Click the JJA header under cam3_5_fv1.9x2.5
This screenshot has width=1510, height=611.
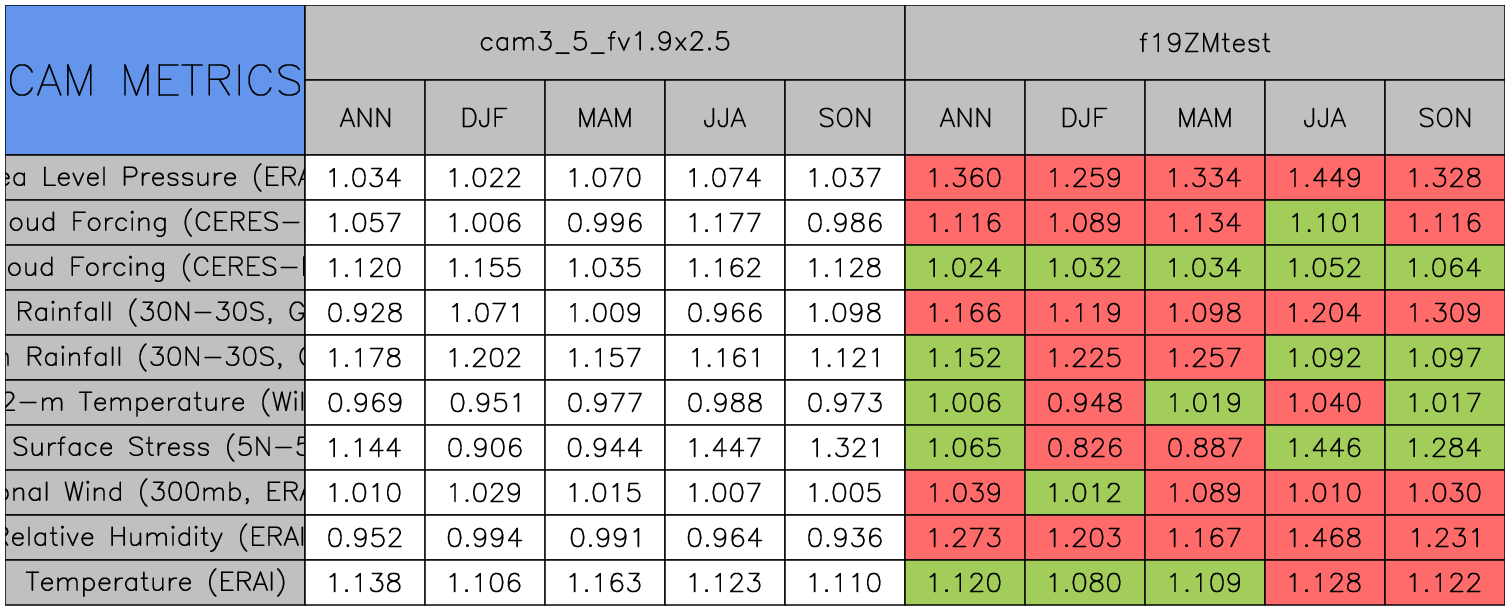(724, 118)
